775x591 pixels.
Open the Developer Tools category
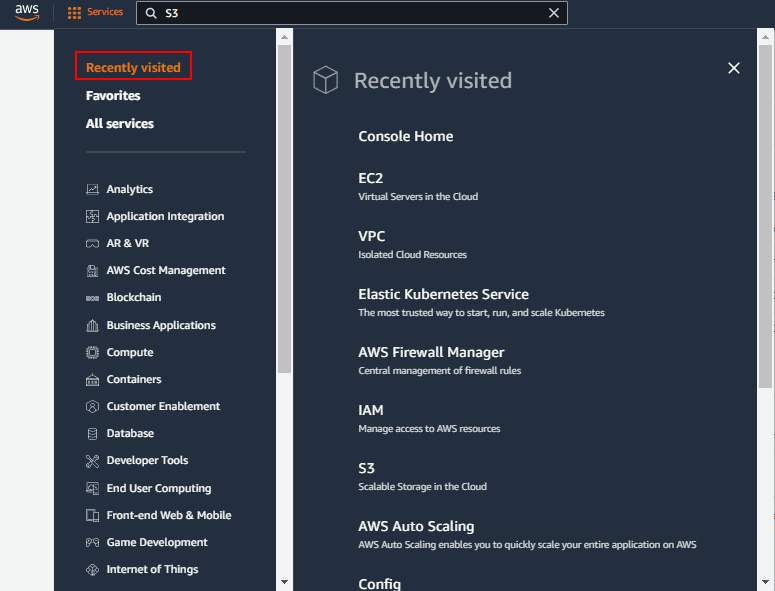(147, 461)
